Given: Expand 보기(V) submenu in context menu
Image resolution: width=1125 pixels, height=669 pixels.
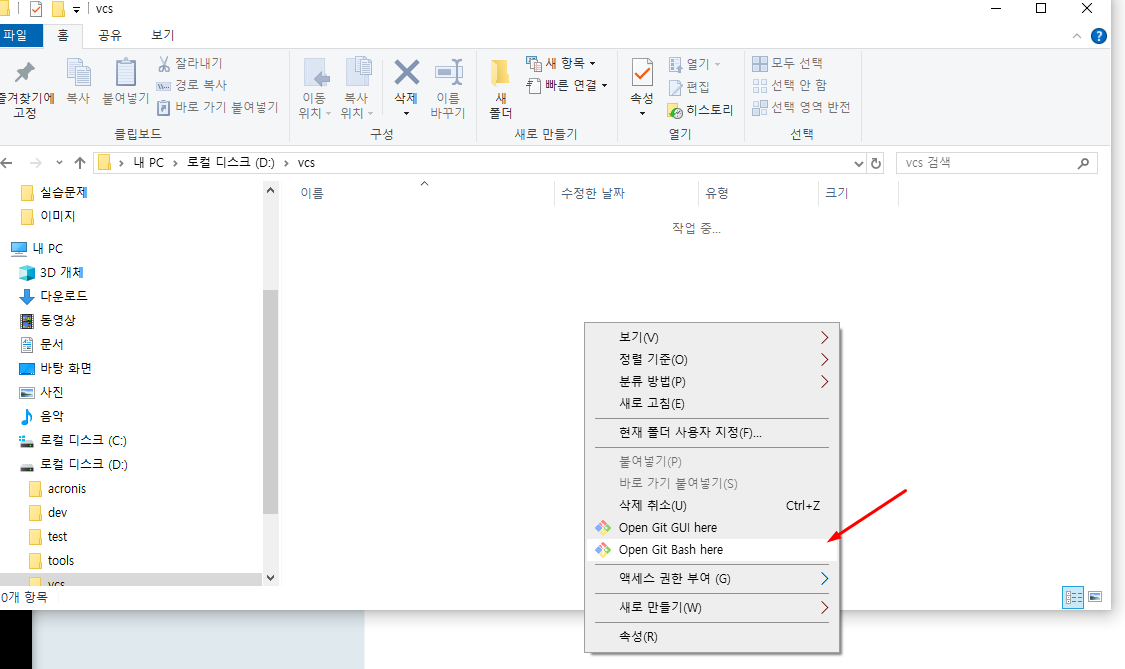Looking at the screenshot, I should (712, 337).
